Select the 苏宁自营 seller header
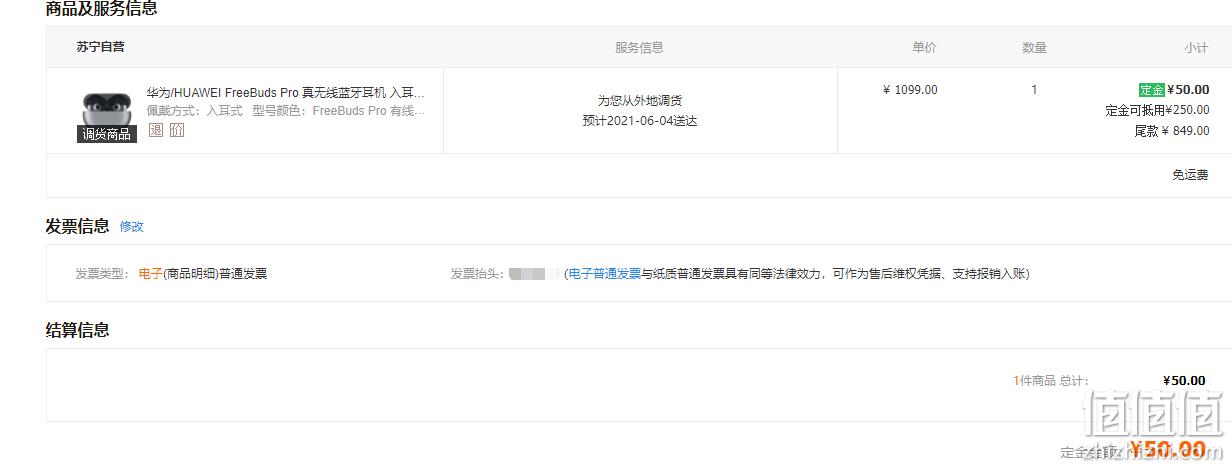This screenshot has width=1232, height=469. 101,47
